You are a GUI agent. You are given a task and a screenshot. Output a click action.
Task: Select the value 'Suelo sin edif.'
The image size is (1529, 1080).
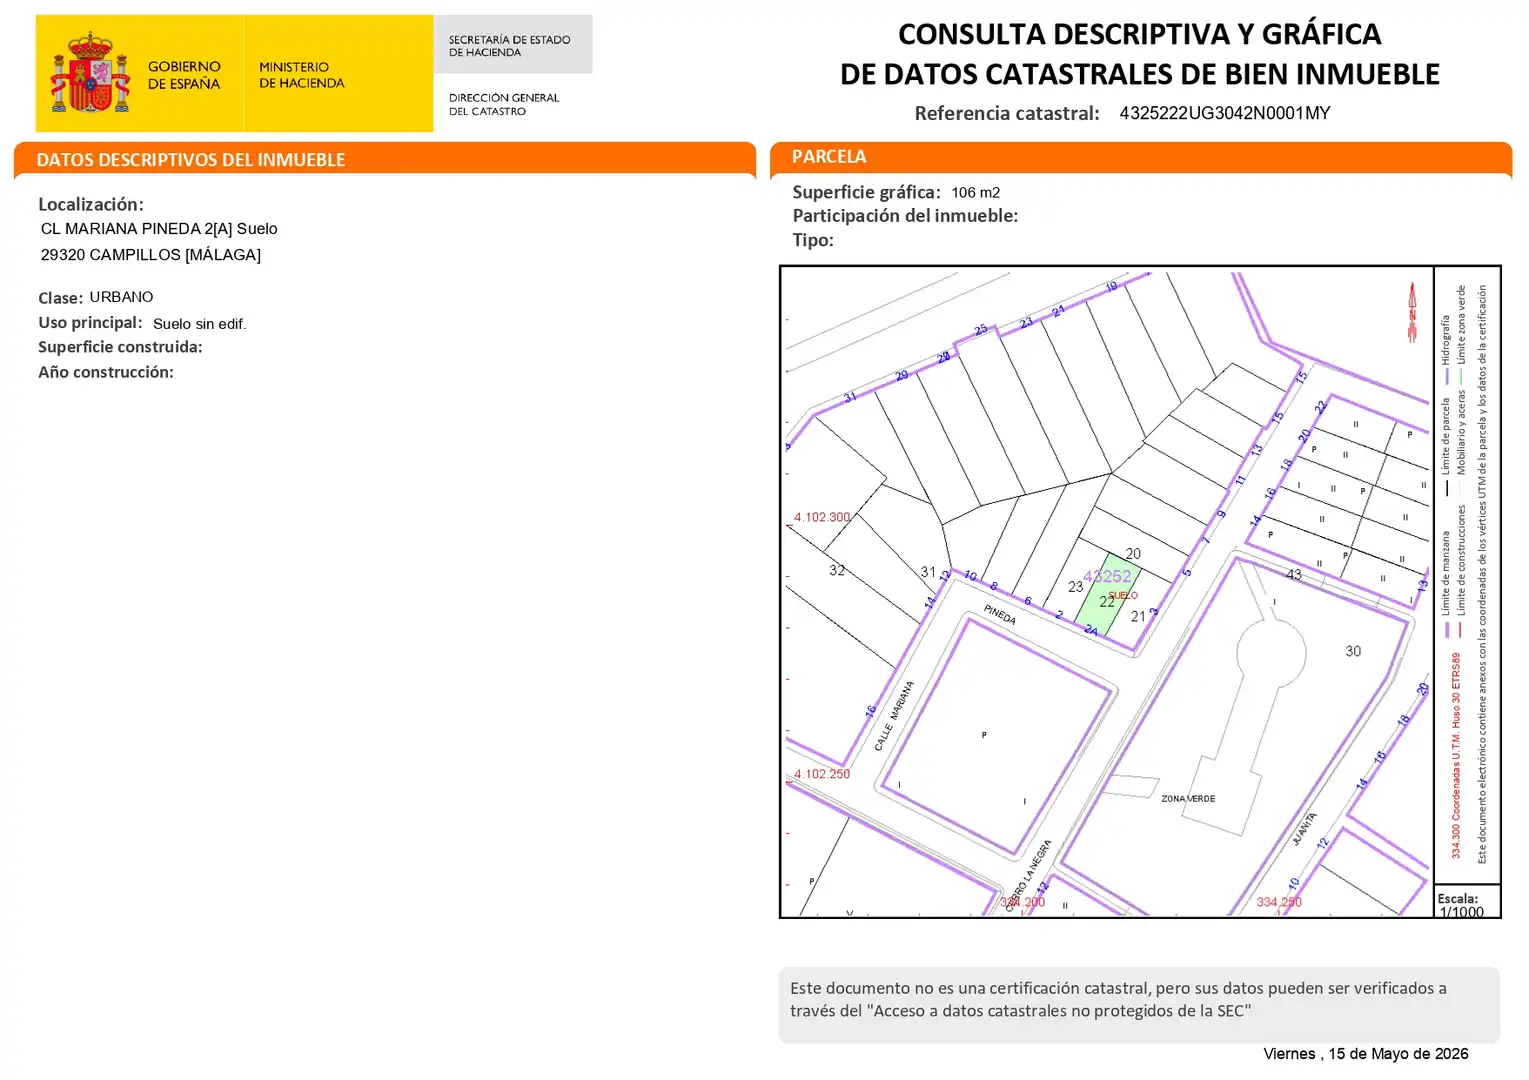199,324
